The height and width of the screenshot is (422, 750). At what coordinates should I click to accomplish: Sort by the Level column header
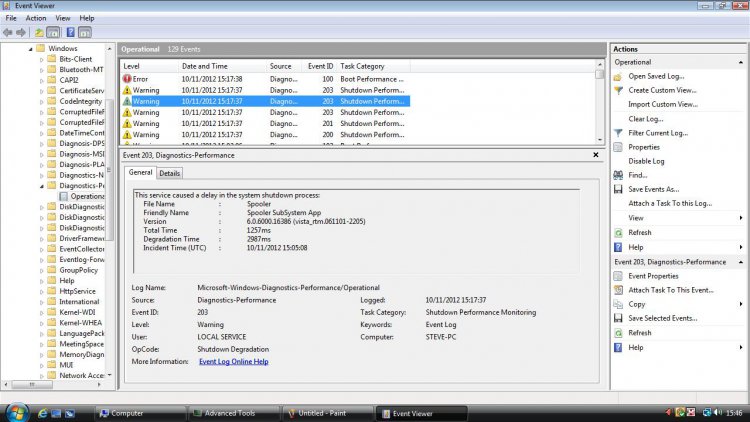(x=149, y=66)
